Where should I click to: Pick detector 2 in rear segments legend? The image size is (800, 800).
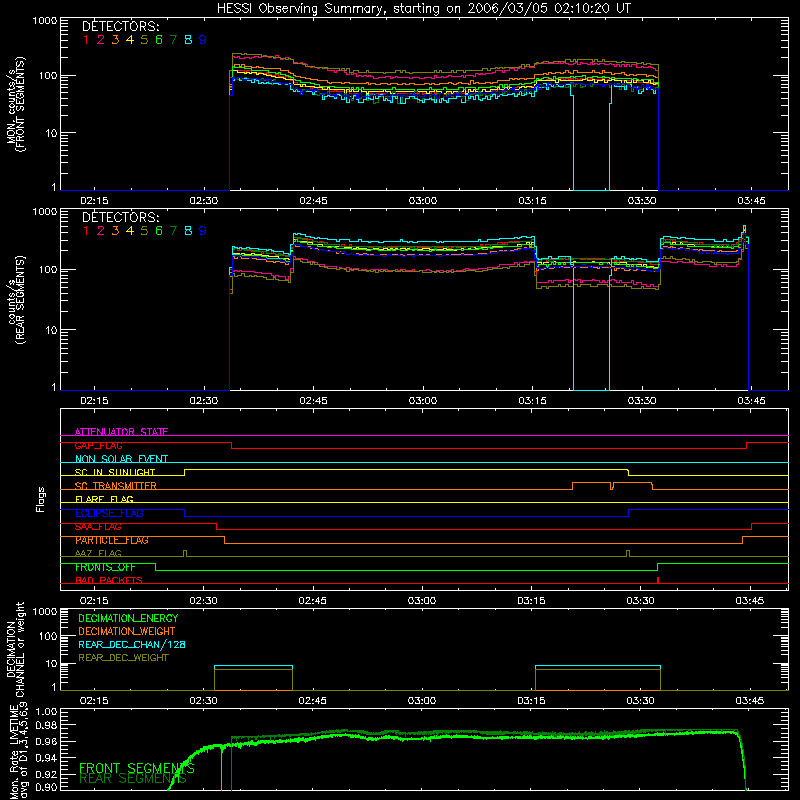point(101,231)
